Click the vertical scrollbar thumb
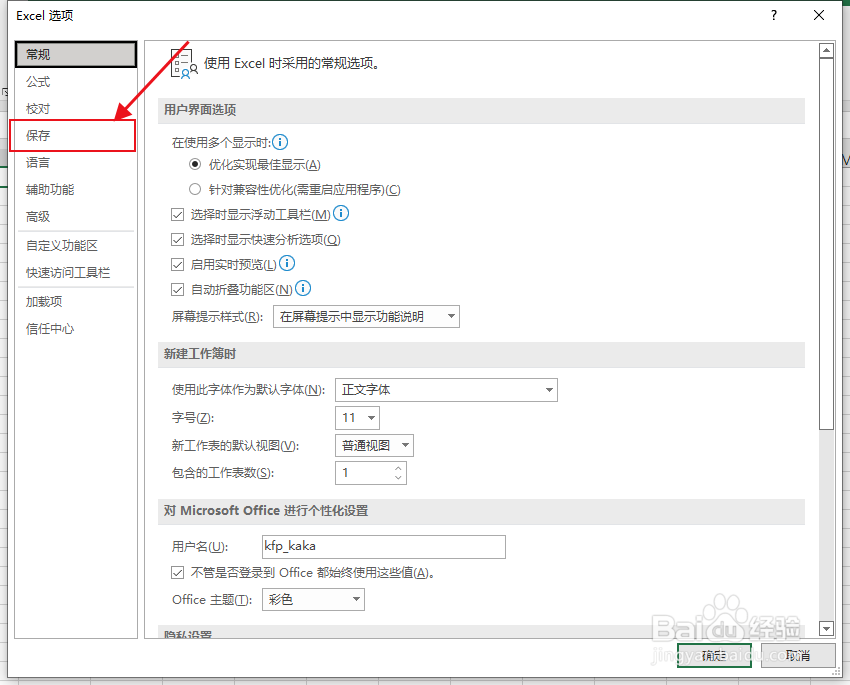 tap(826, 244)
